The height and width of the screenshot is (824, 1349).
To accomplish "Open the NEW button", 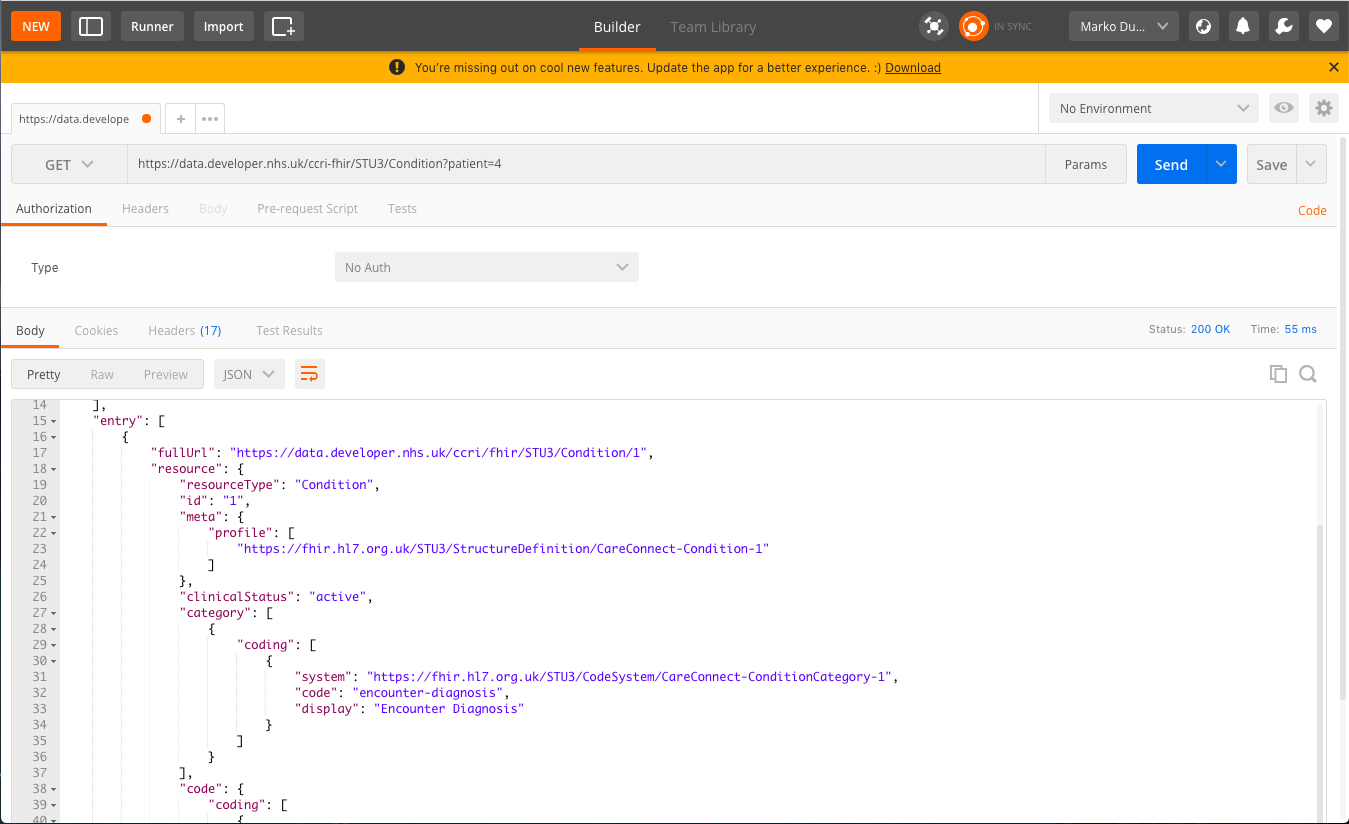I will pyautogui.click(x=36, y=26).
